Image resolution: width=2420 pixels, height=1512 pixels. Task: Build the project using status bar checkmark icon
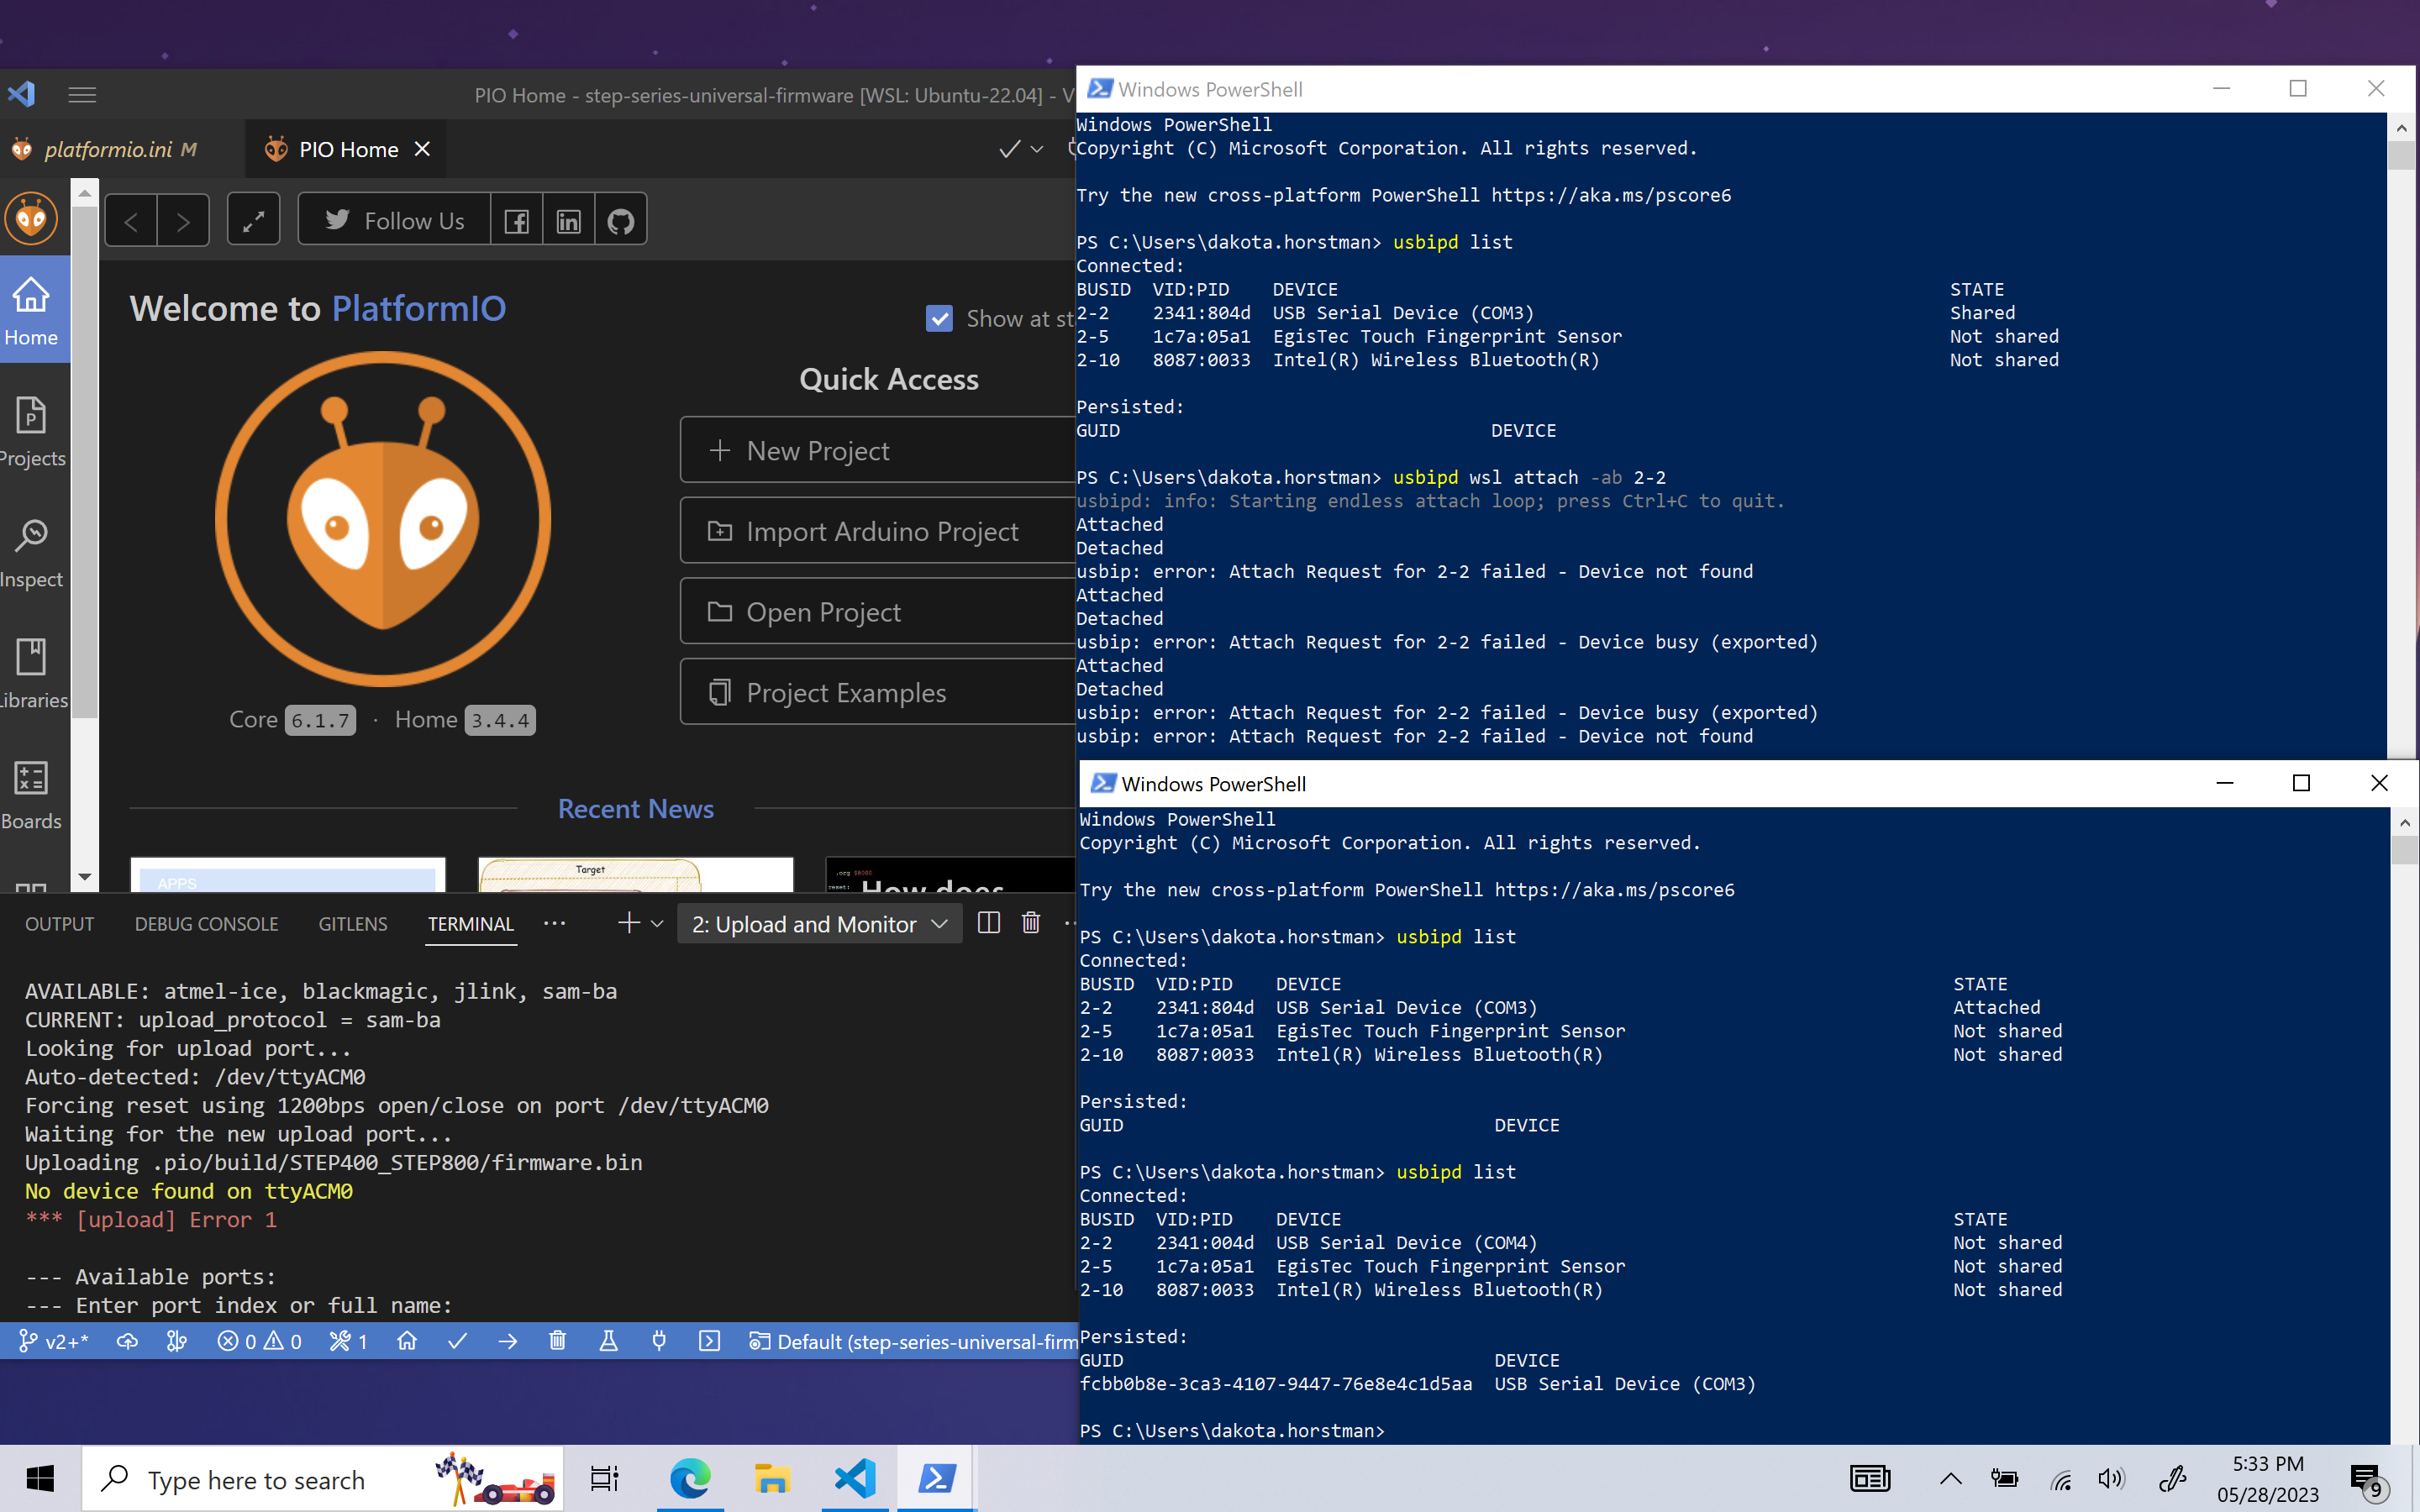pos(458,1341)
